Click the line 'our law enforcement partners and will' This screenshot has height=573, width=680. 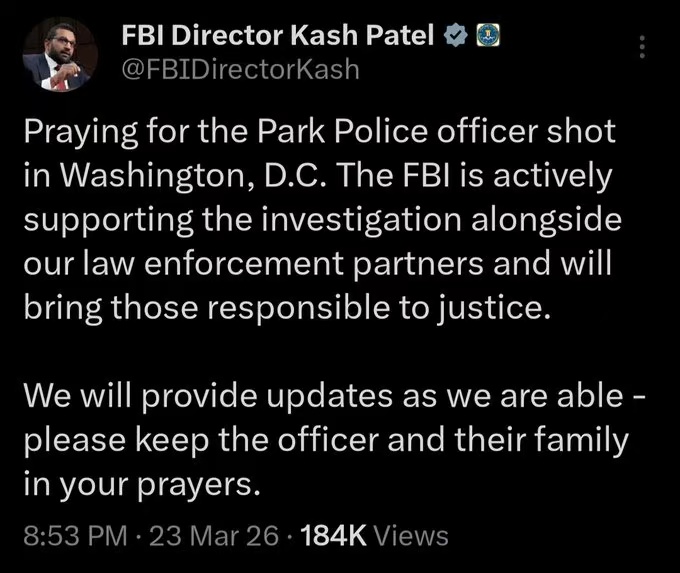point(318,262)
